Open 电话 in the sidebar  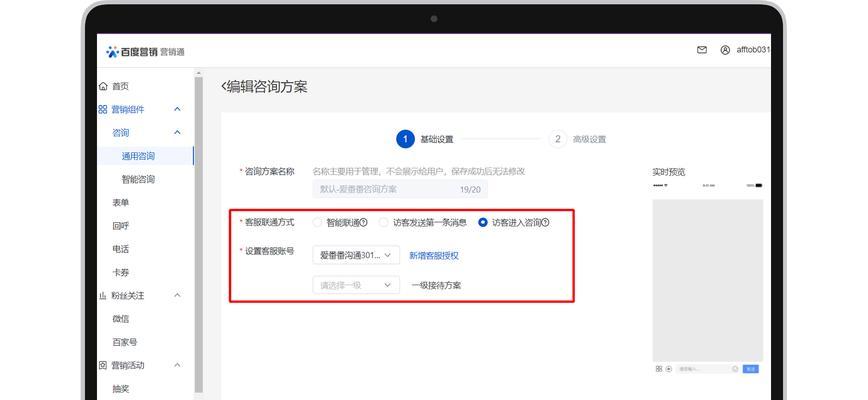pyautogui.click(x=121, y=249)
